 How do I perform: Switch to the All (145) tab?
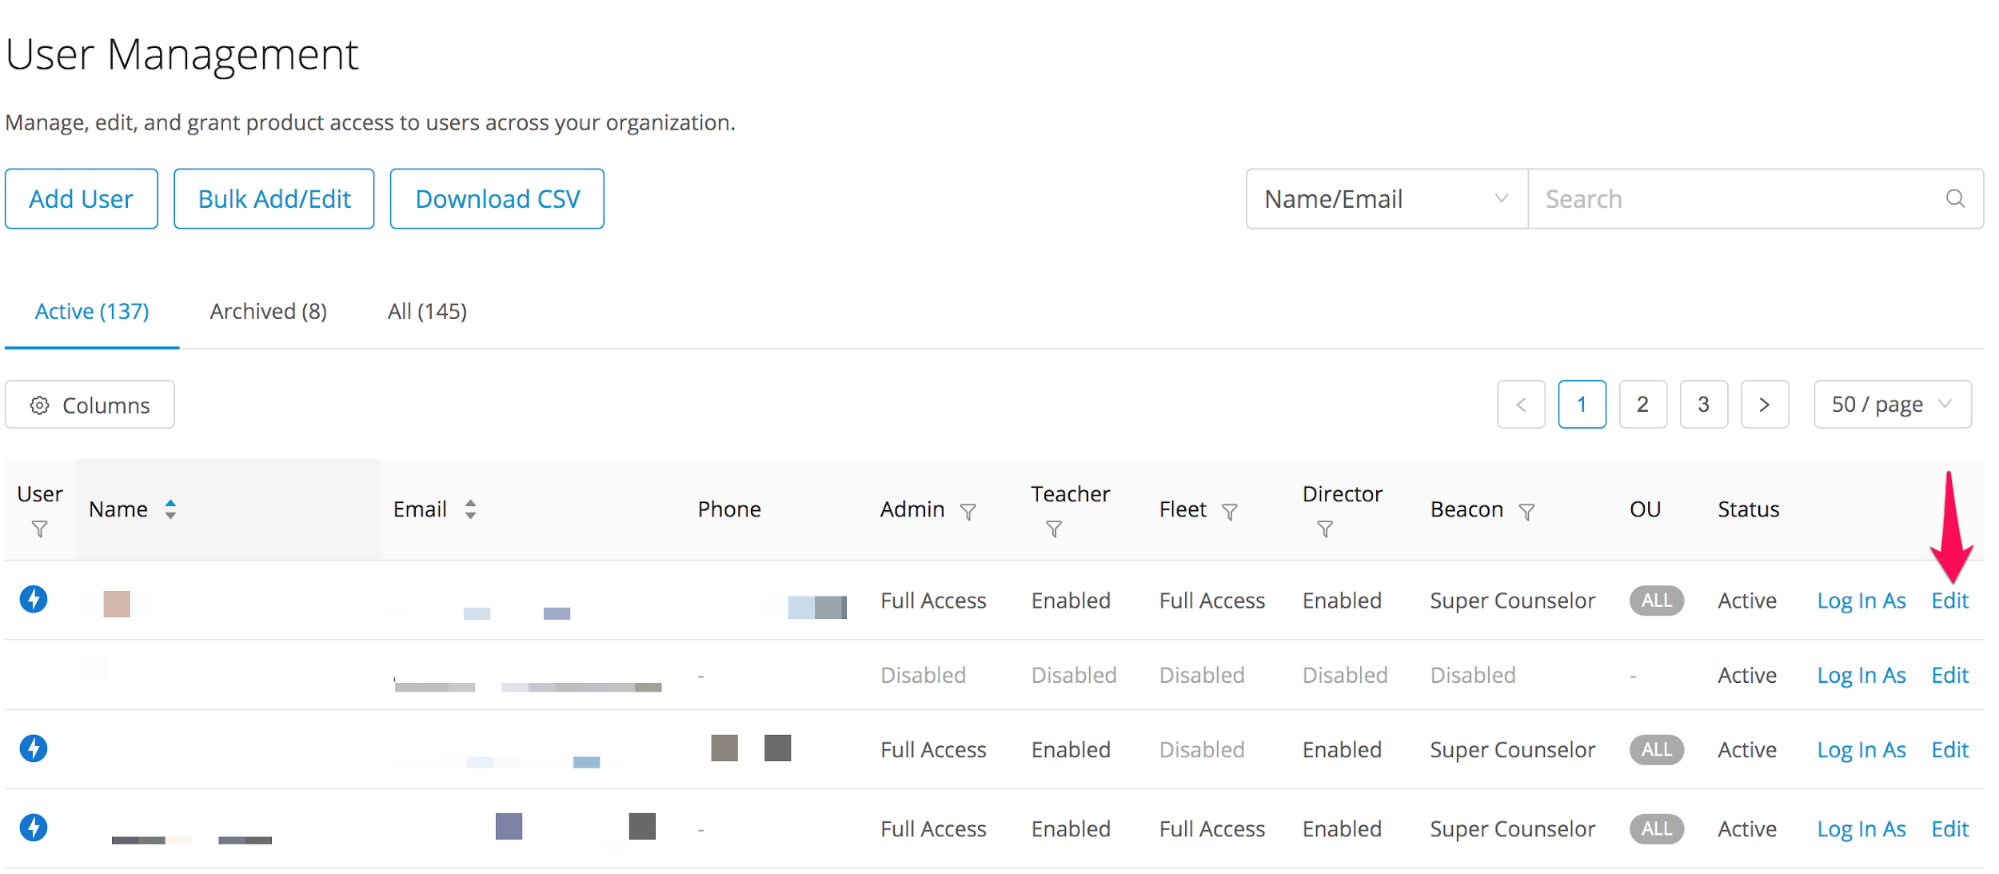click(427, 311)
